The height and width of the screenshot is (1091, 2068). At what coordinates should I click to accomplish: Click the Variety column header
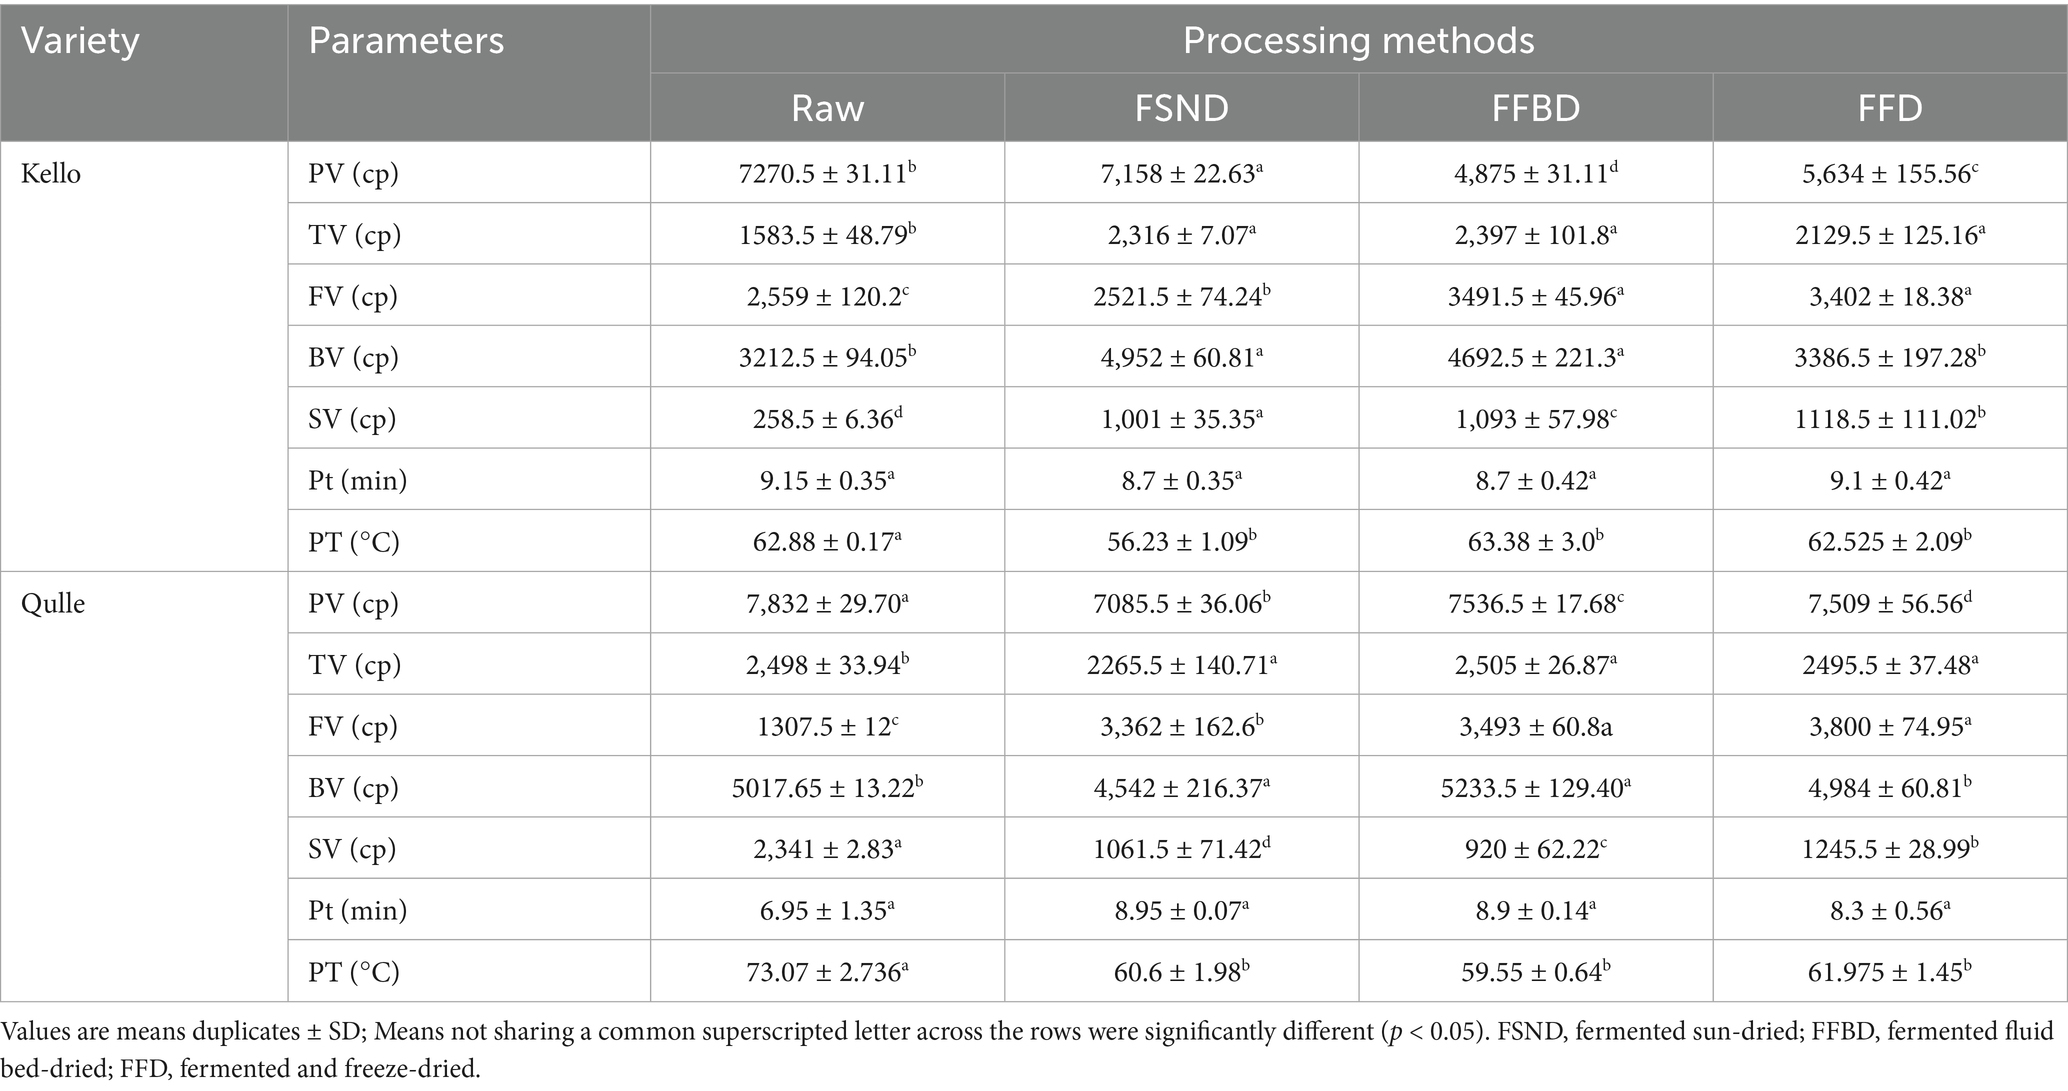pos(80,41)
